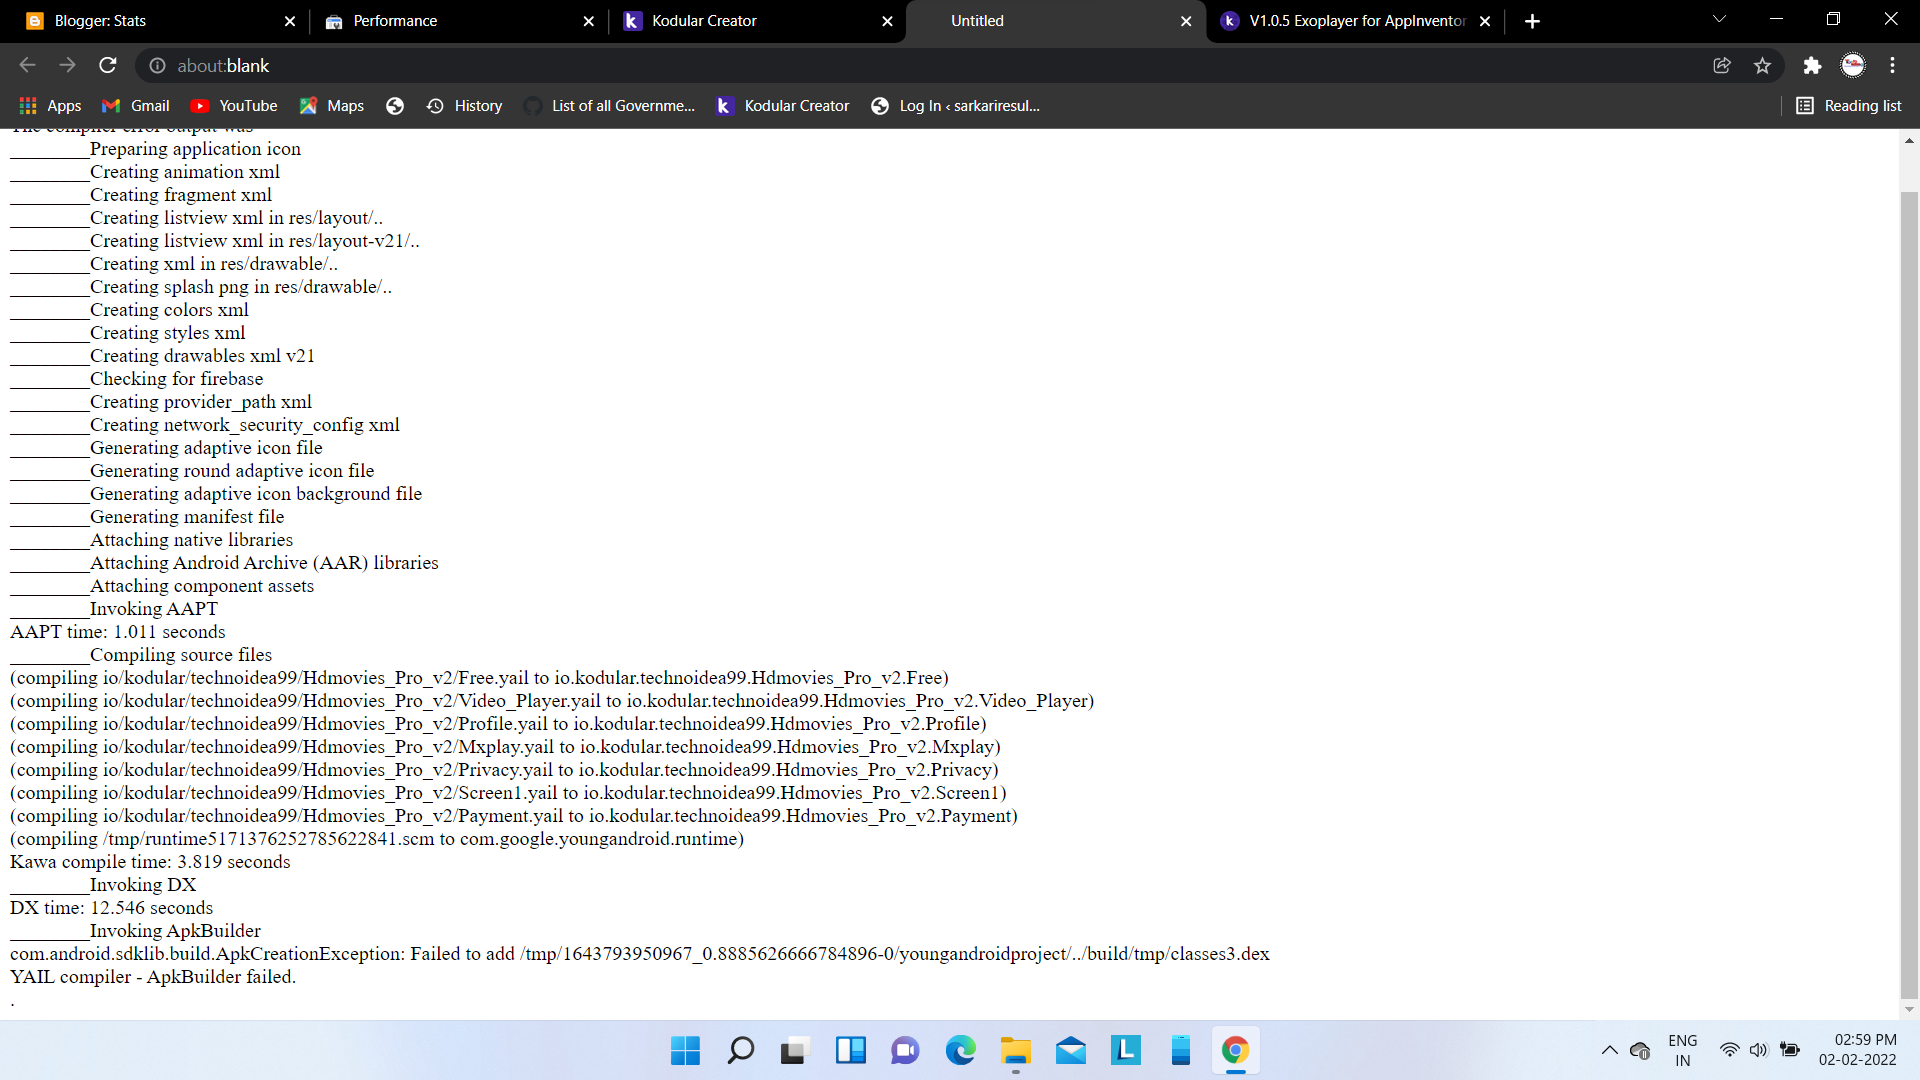The width and height of the screenshot is (1920, 1080).
Task: Open the Reading list button
Action: tap(1848, 106)
